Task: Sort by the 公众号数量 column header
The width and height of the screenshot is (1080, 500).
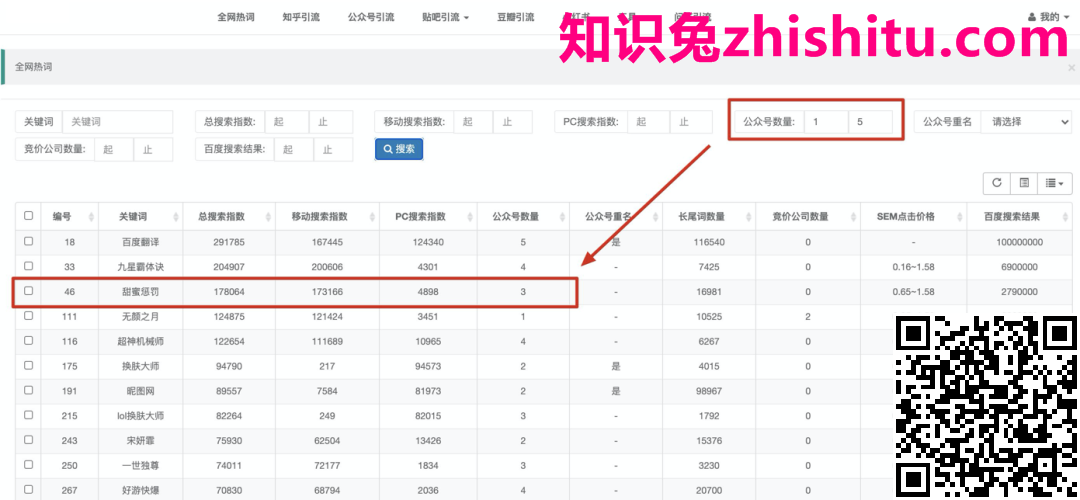Action: tap(523, 216)
